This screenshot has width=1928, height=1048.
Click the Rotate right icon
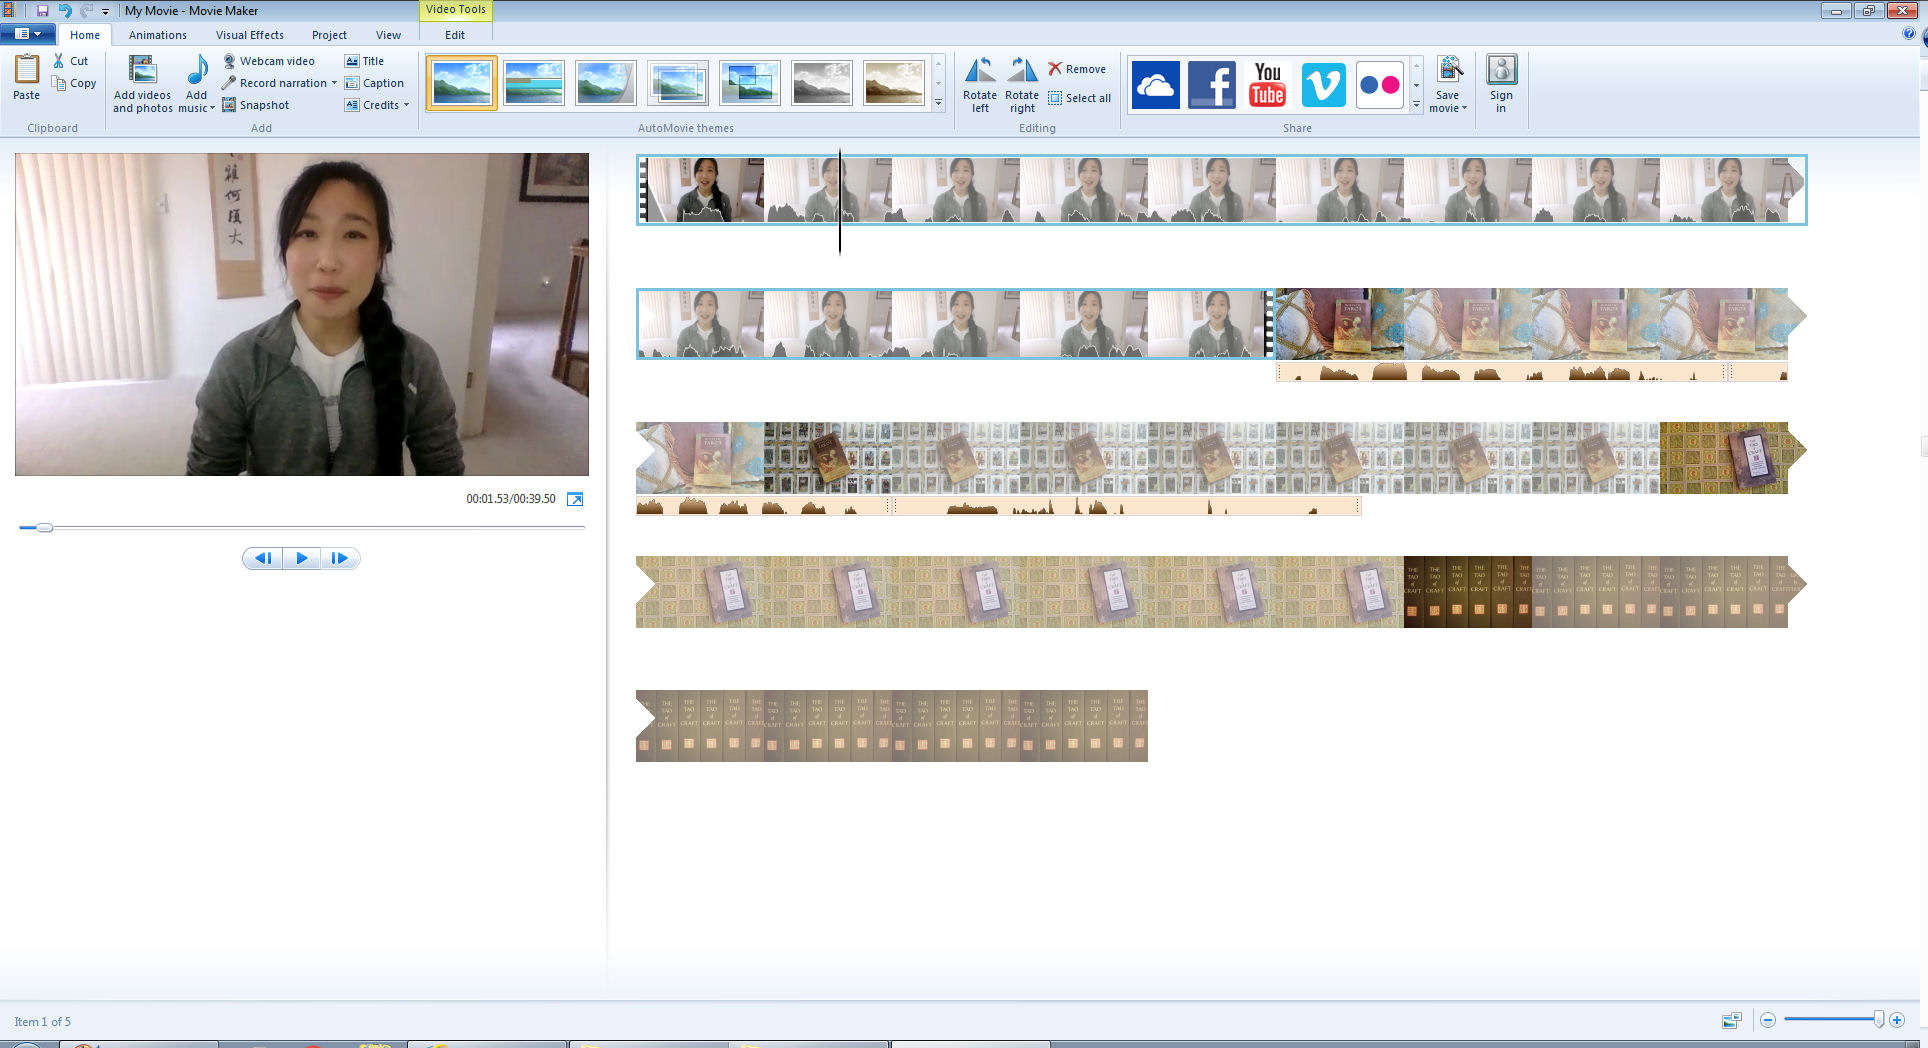click(x=1021, y=72)
